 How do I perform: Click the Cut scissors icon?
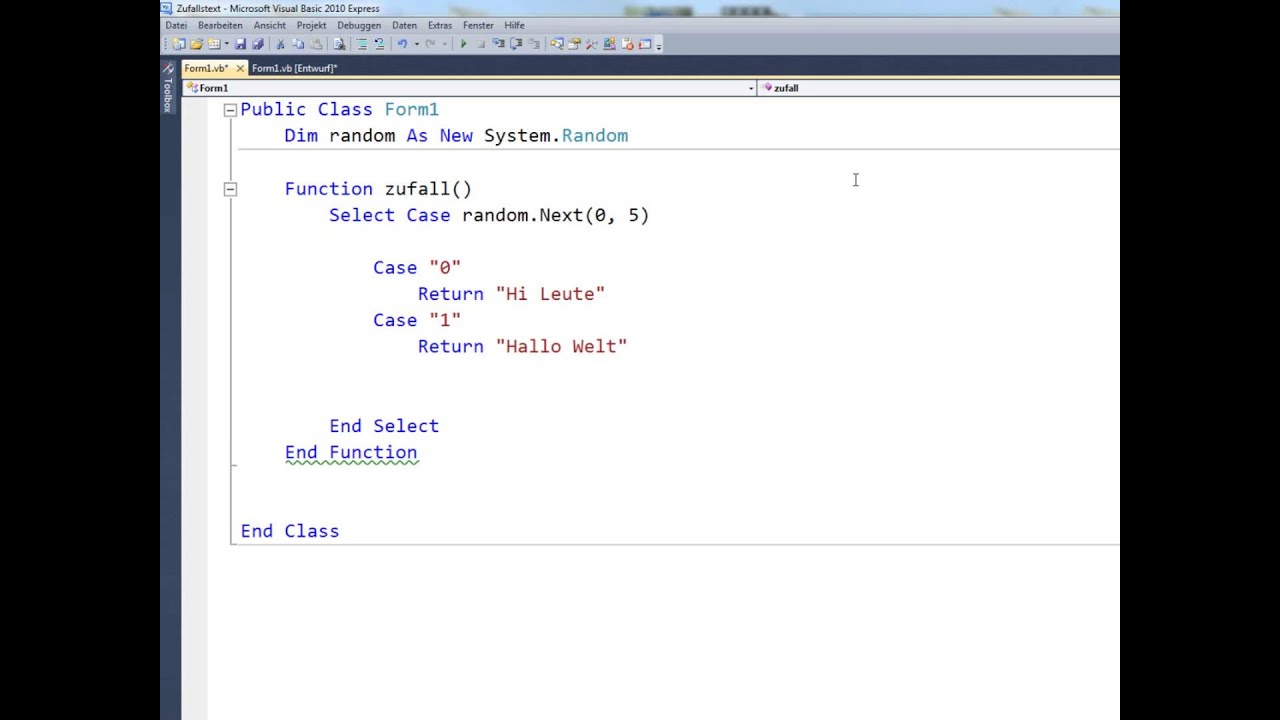[279, 44]
